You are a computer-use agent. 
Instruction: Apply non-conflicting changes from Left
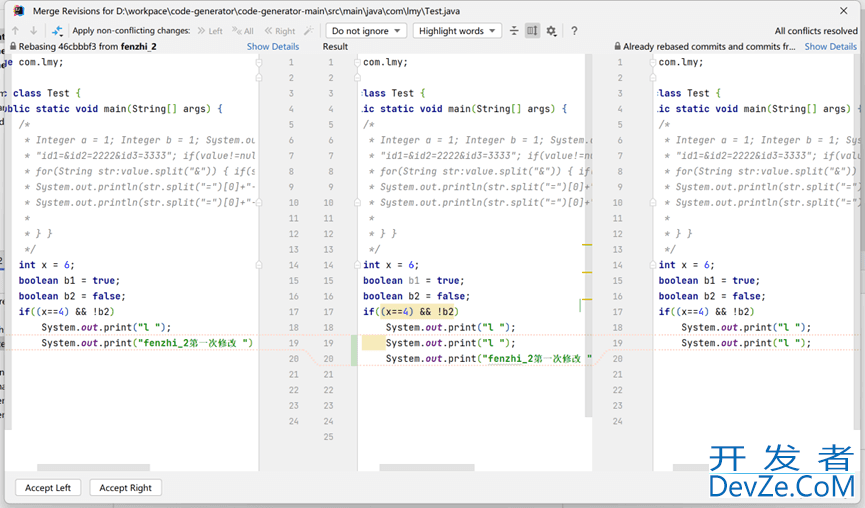pos(210,31)
